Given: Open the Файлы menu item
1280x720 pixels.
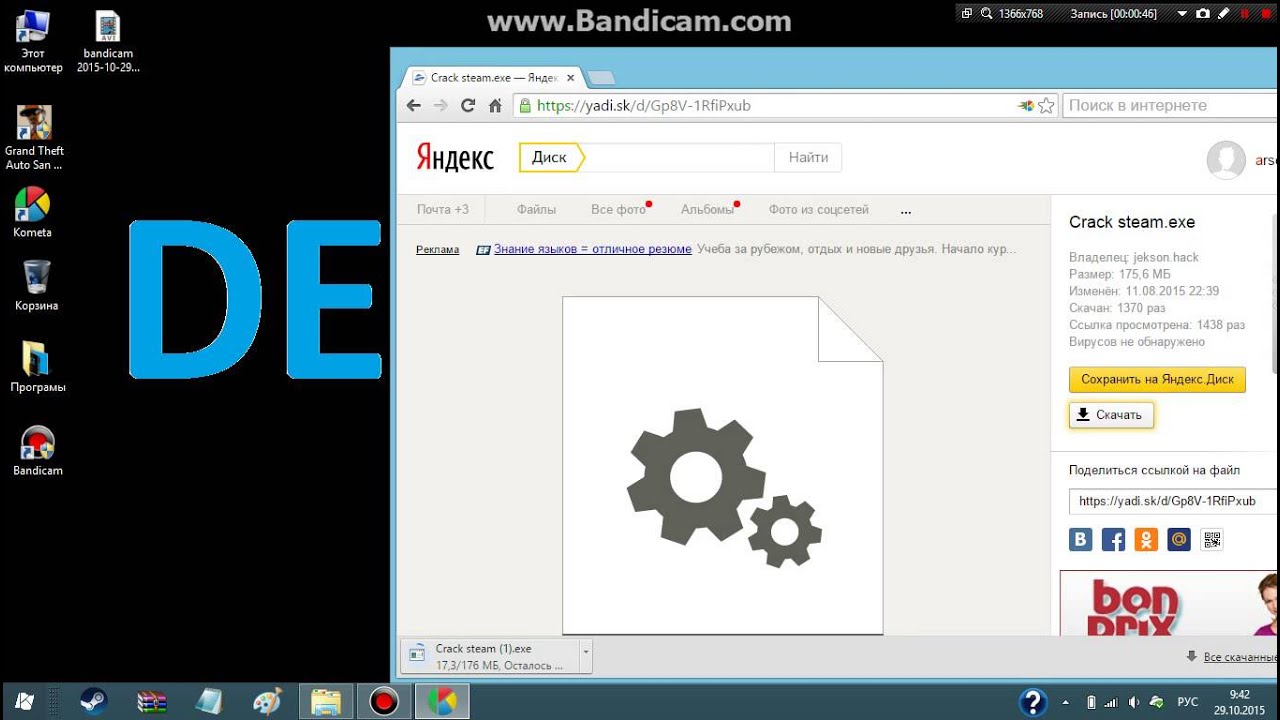Looking at the screenshot, I should (536, 210).
